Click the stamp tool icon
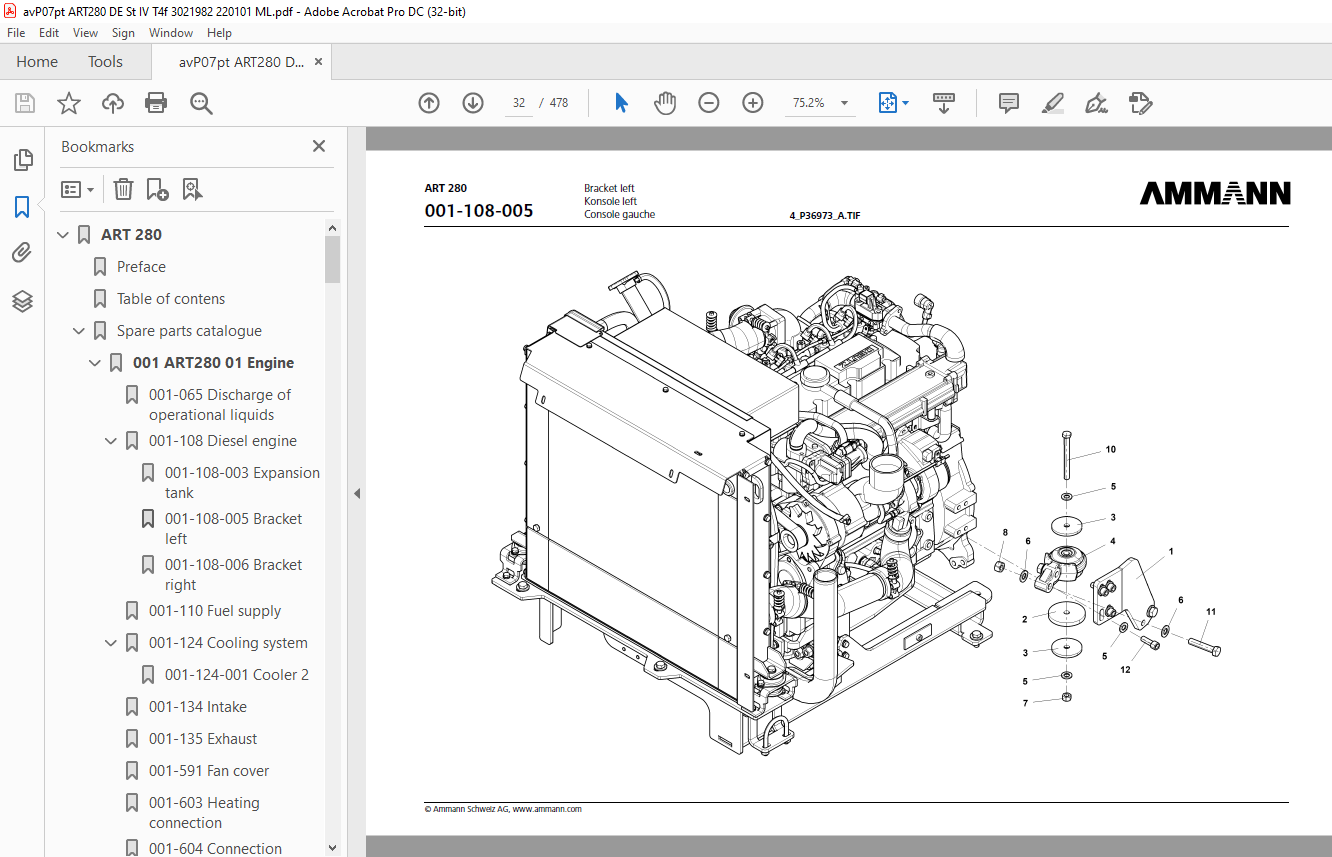Image resolution: width=1332 pixels, height=857 pixels. (1140, 103)
